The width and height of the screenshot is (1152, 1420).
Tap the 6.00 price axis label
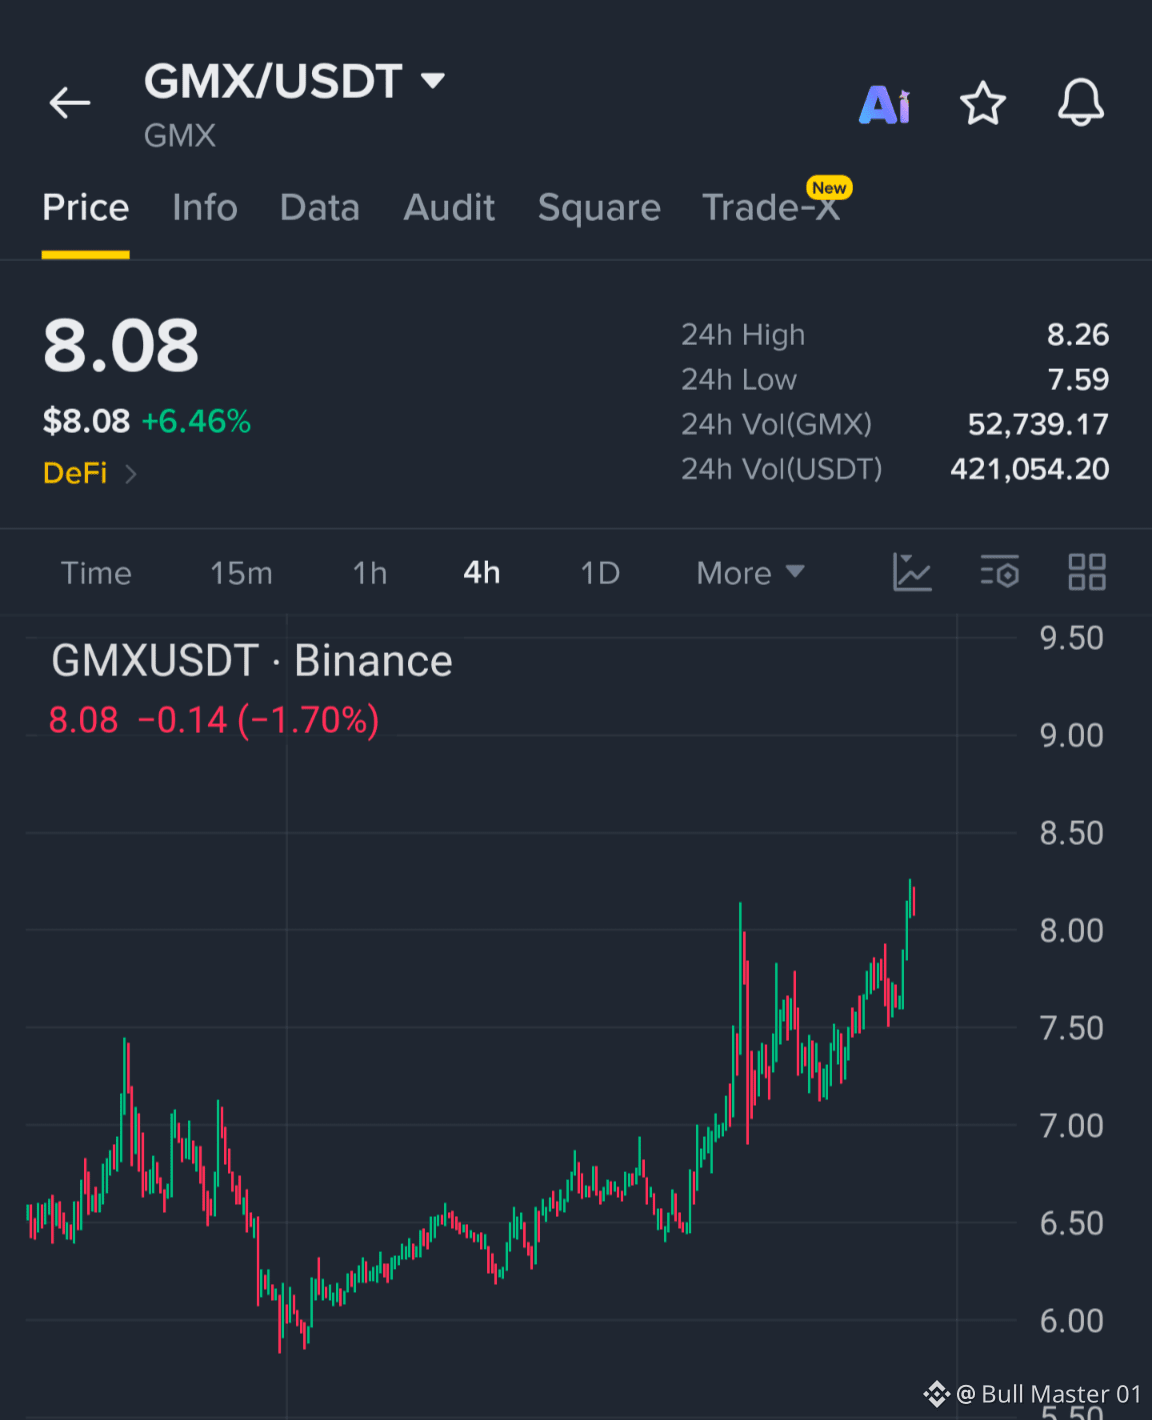click(1071, 1321)
